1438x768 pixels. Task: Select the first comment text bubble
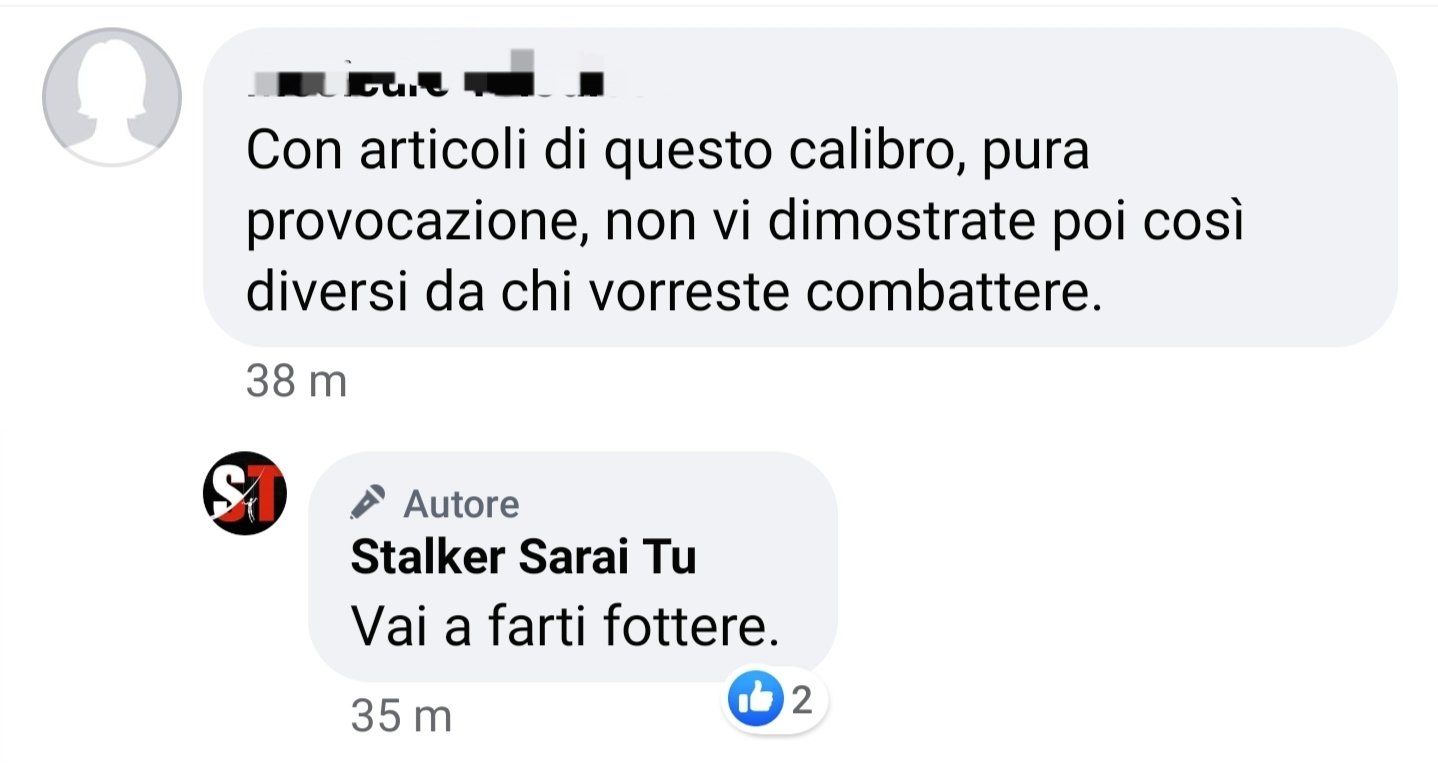coord(800,187)
